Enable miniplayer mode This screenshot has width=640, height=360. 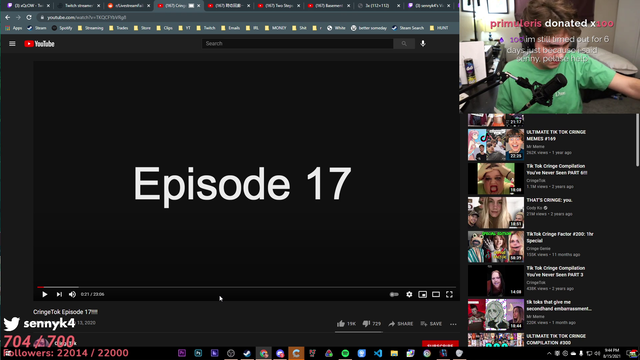pyautogui.click(x=422, y=294)
